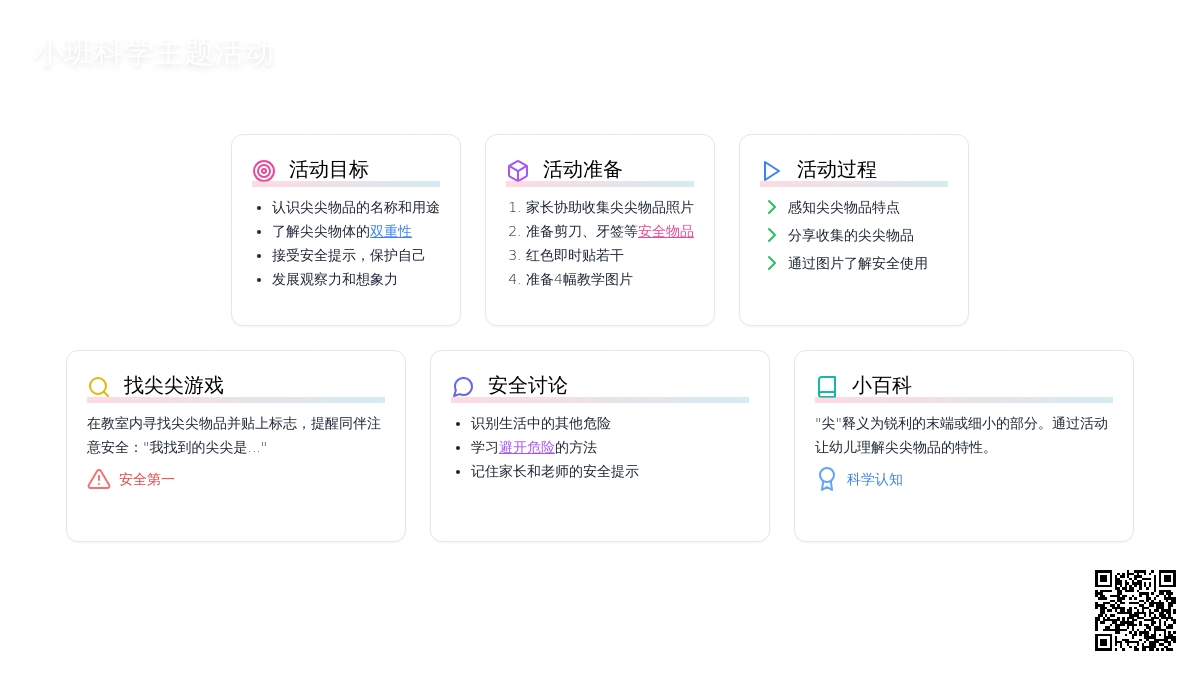Open the pink 安全物品 link
Screen dimensions: 1200x675
pos(666,231)
